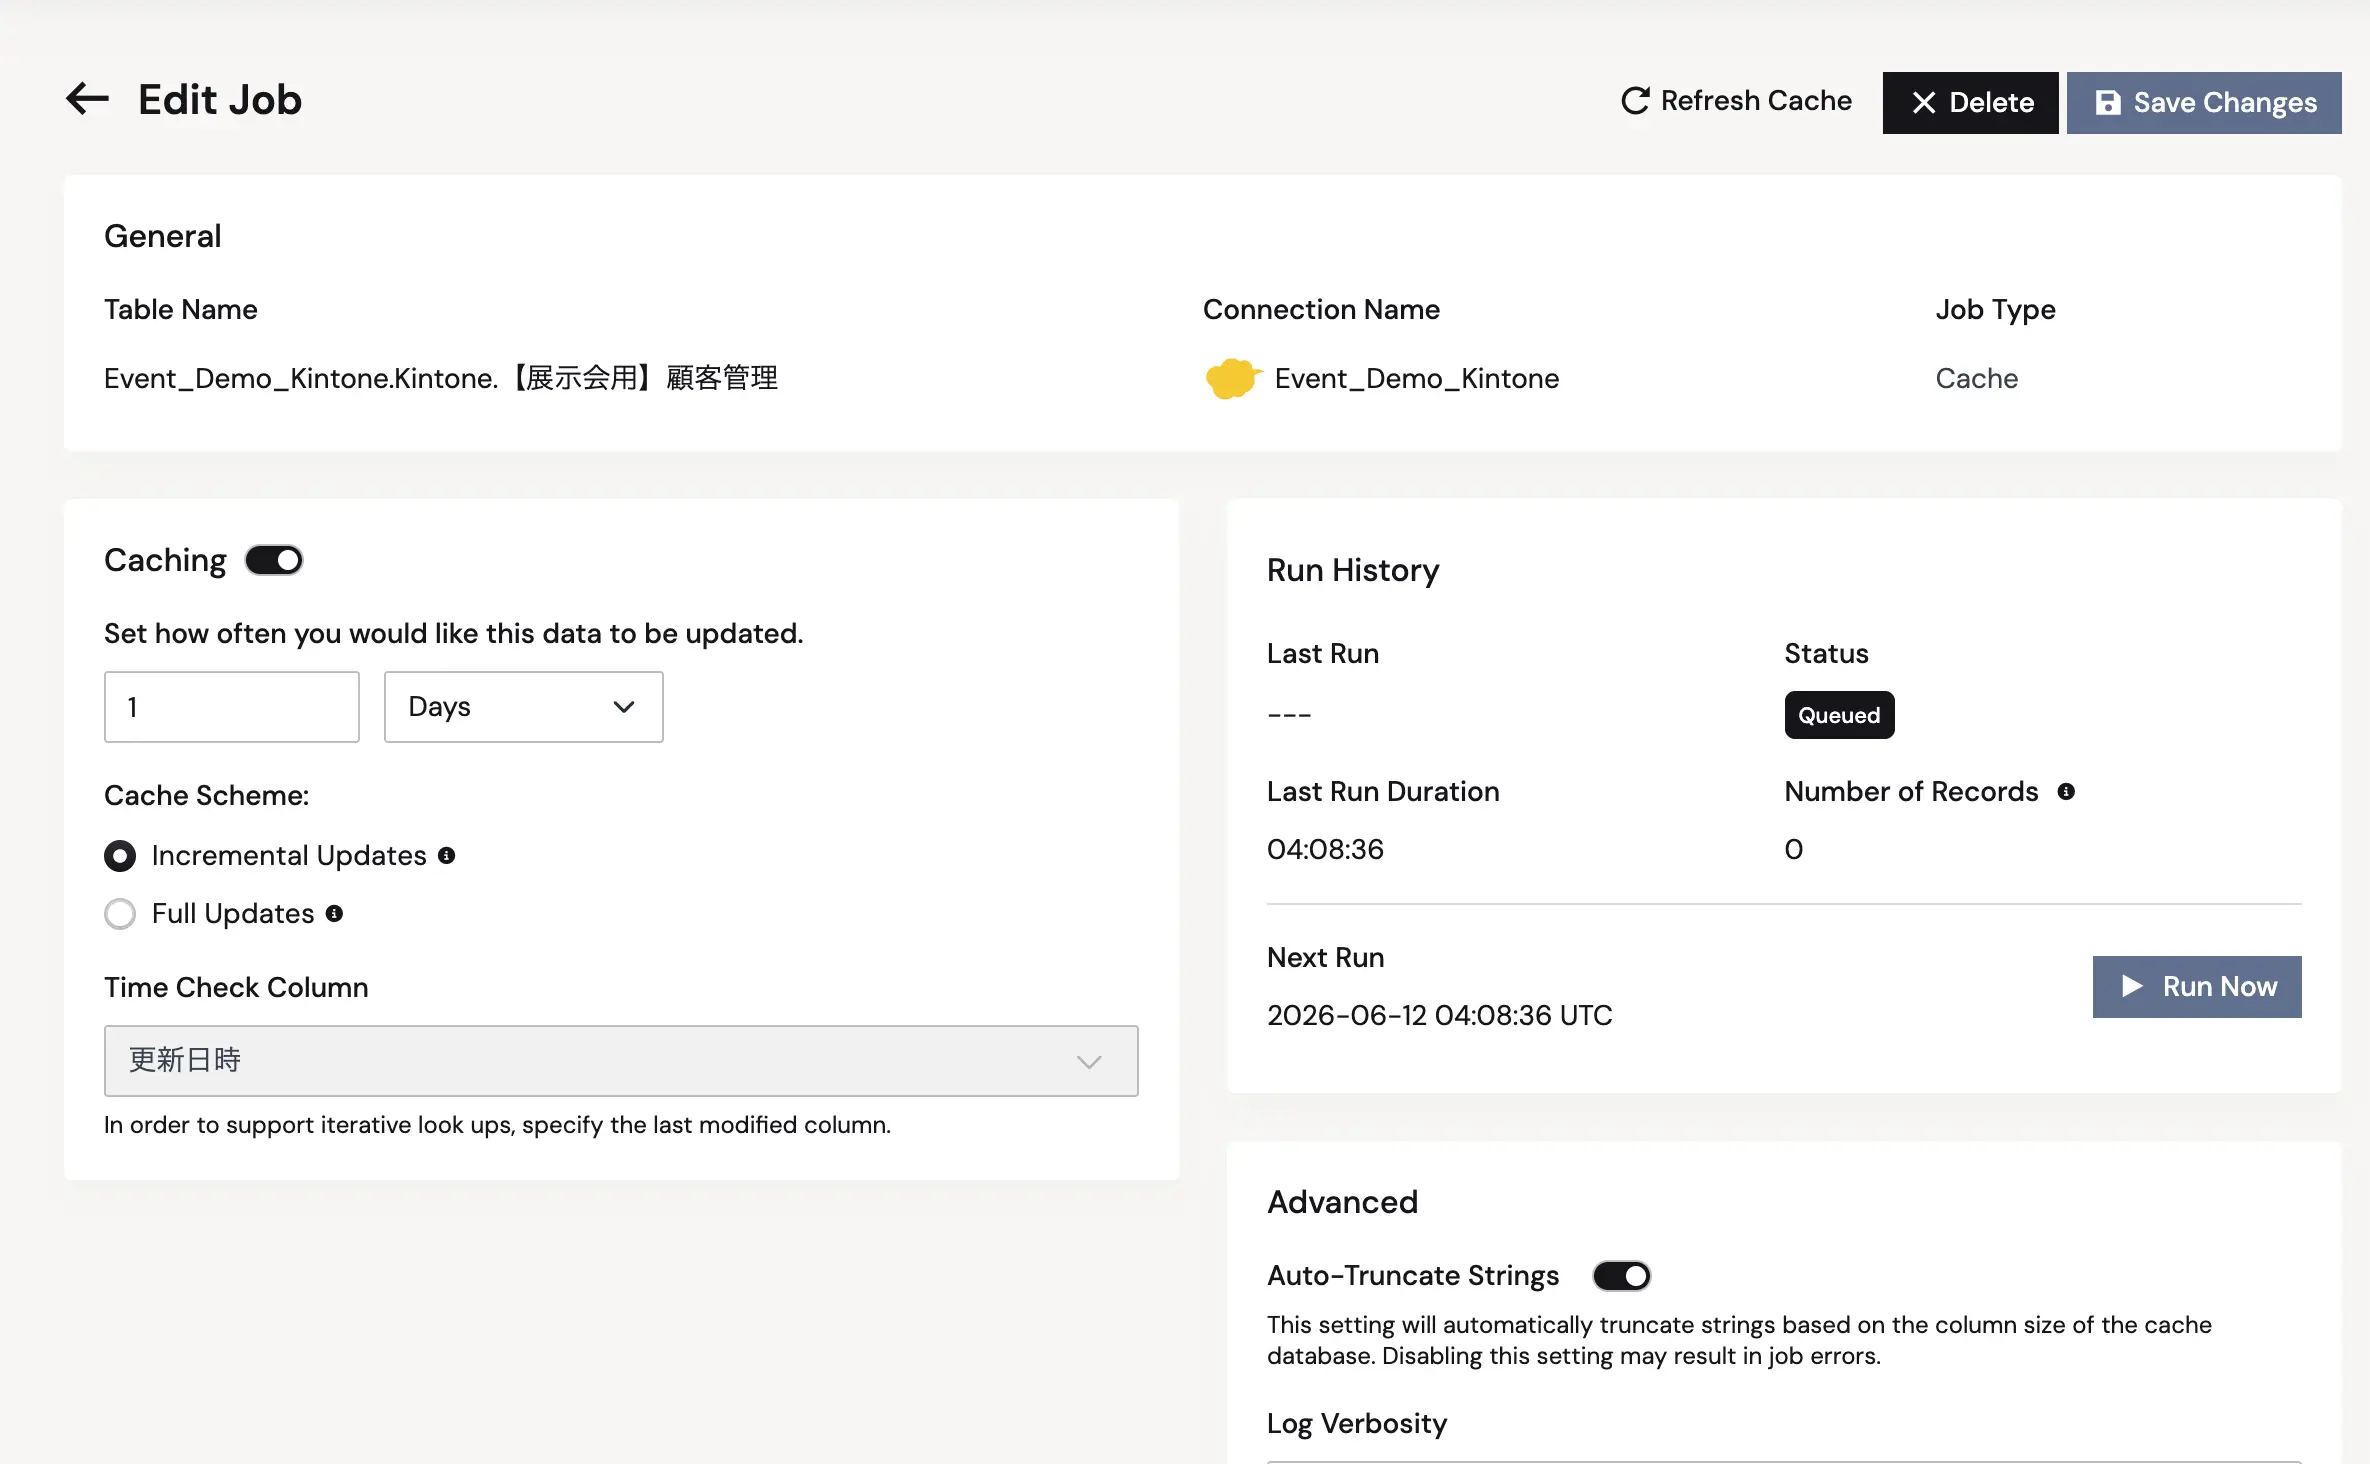
Task: Save Changes to the job
Action: point(2204,103)
